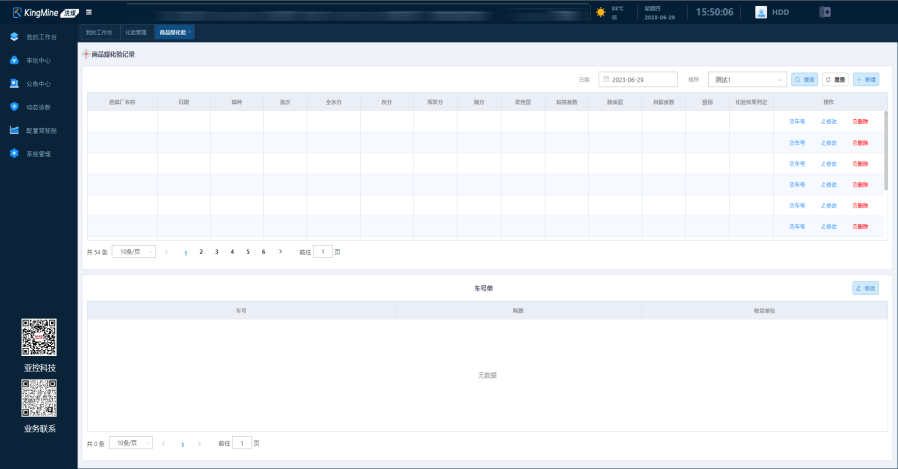
Task: Click the 亚控科技 QR code
Action: pos(39,337)
